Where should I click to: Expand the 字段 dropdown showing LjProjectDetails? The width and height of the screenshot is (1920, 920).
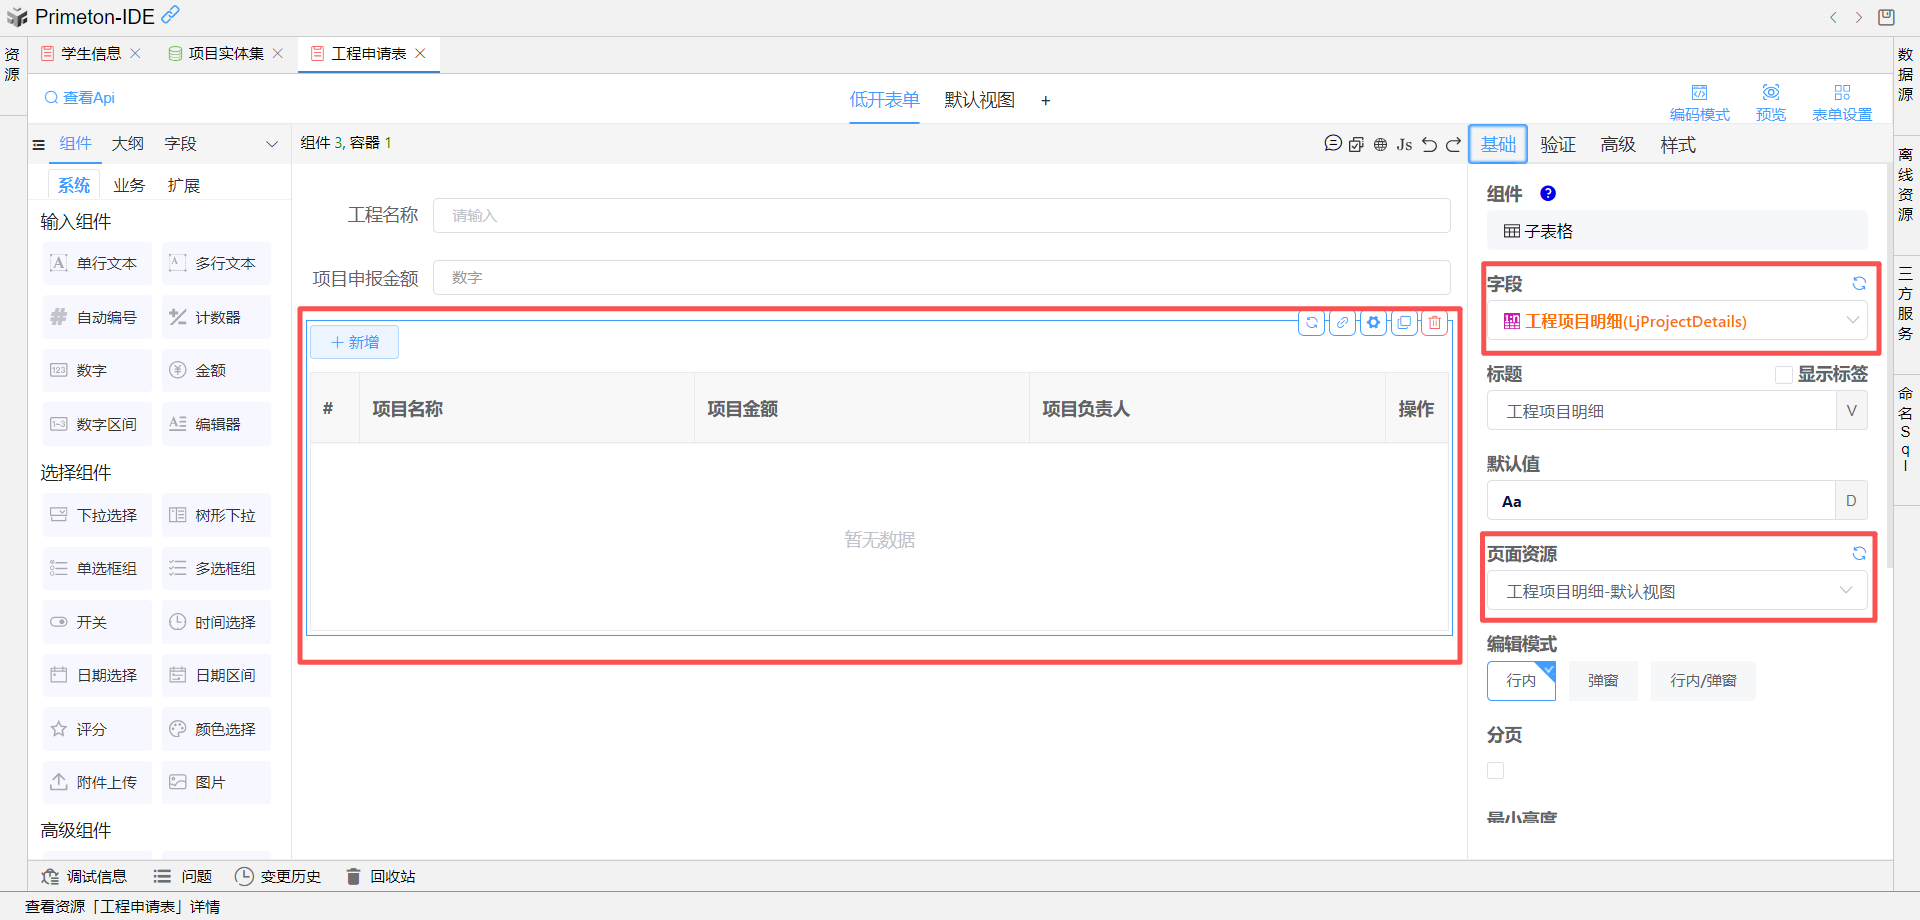click(x=1852, y=321)
